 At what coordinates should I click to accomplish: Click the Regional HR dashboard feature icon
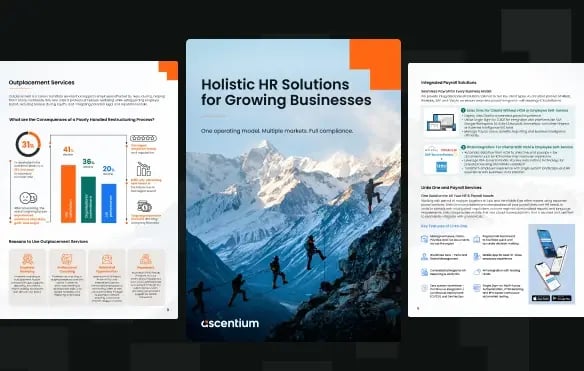(477, 239)
